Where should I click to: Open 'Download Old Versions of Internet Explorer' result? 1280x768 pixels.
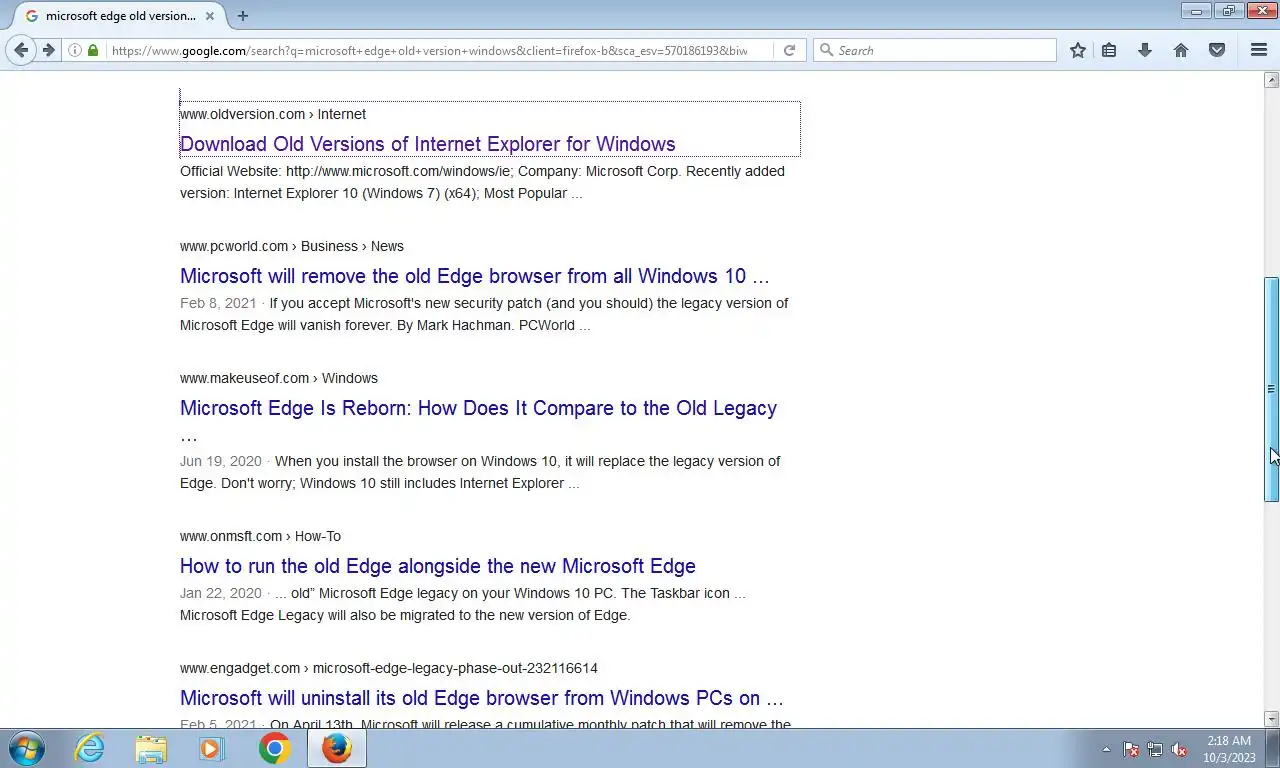click(x=428, y=144)
